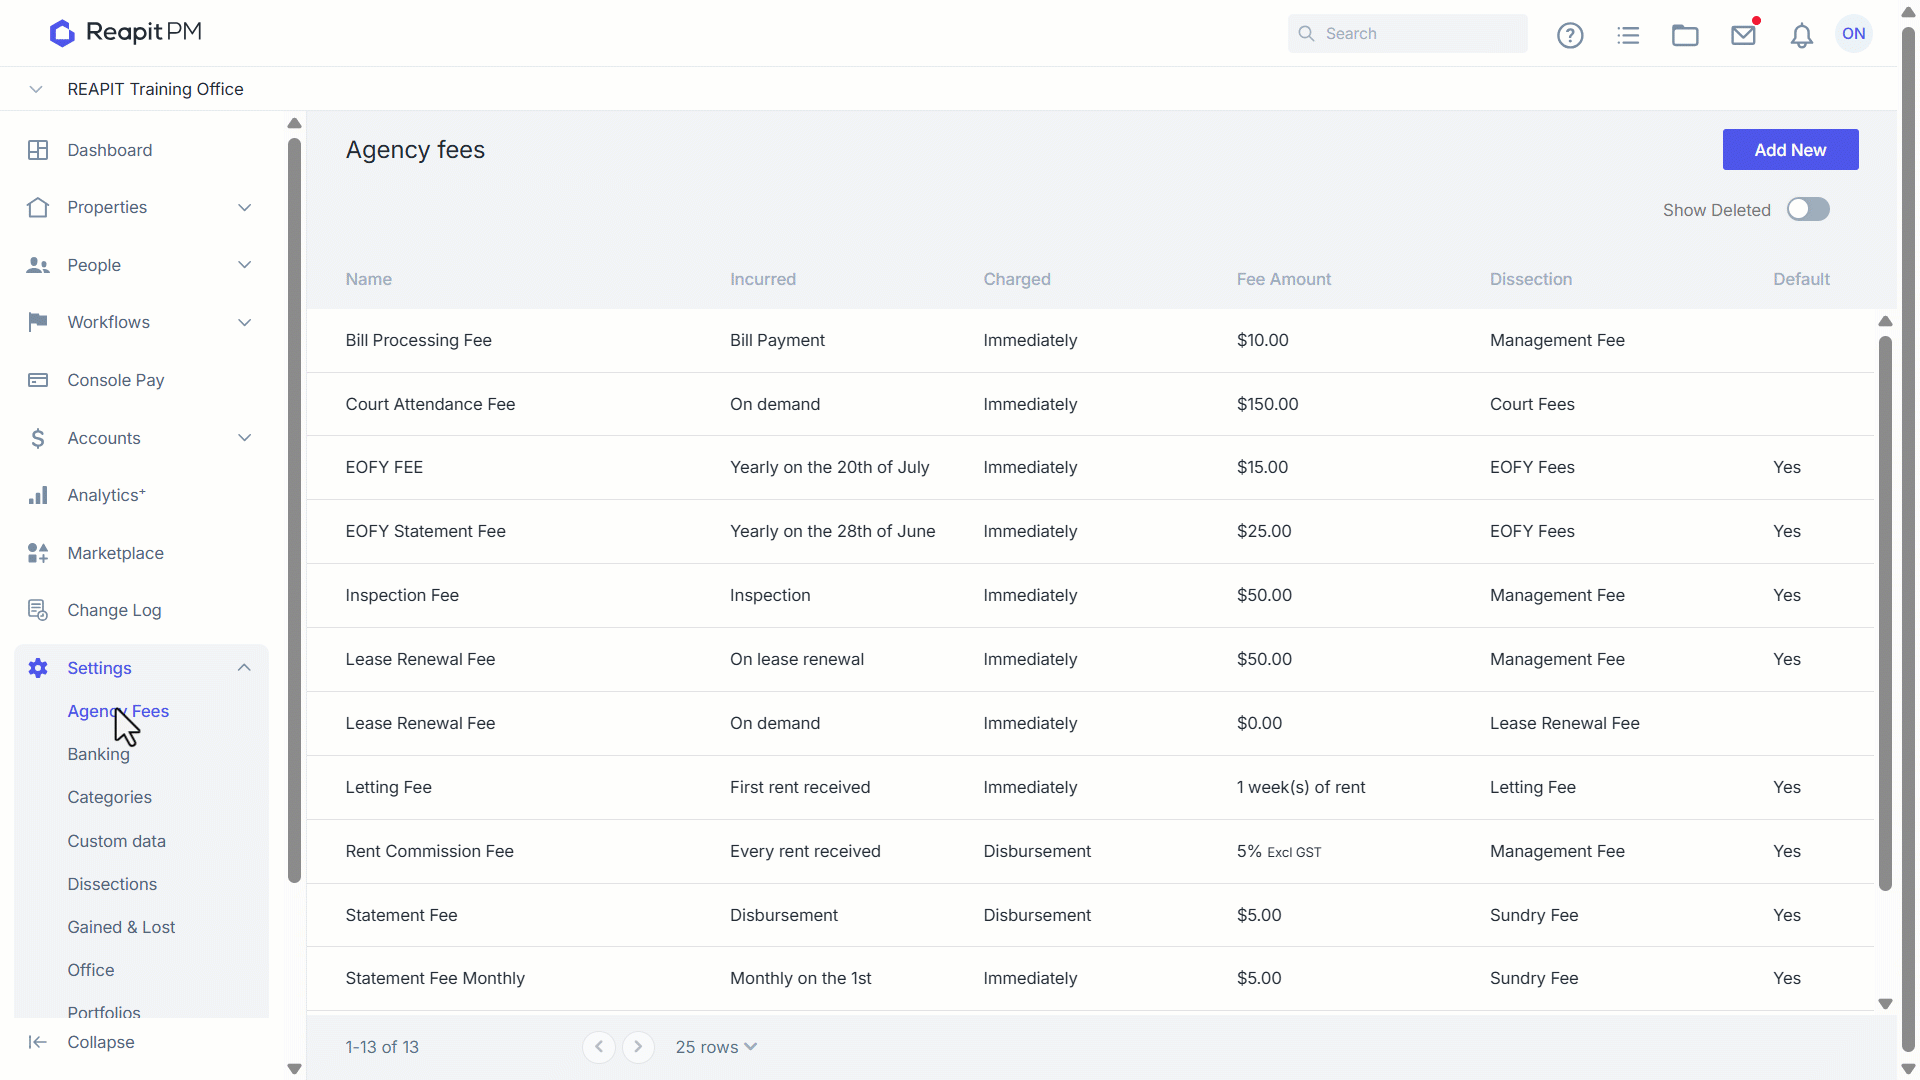Open the 25 rows dropdown
Viewport: 1920px width, 1080px height.
tap(716, 1047)
